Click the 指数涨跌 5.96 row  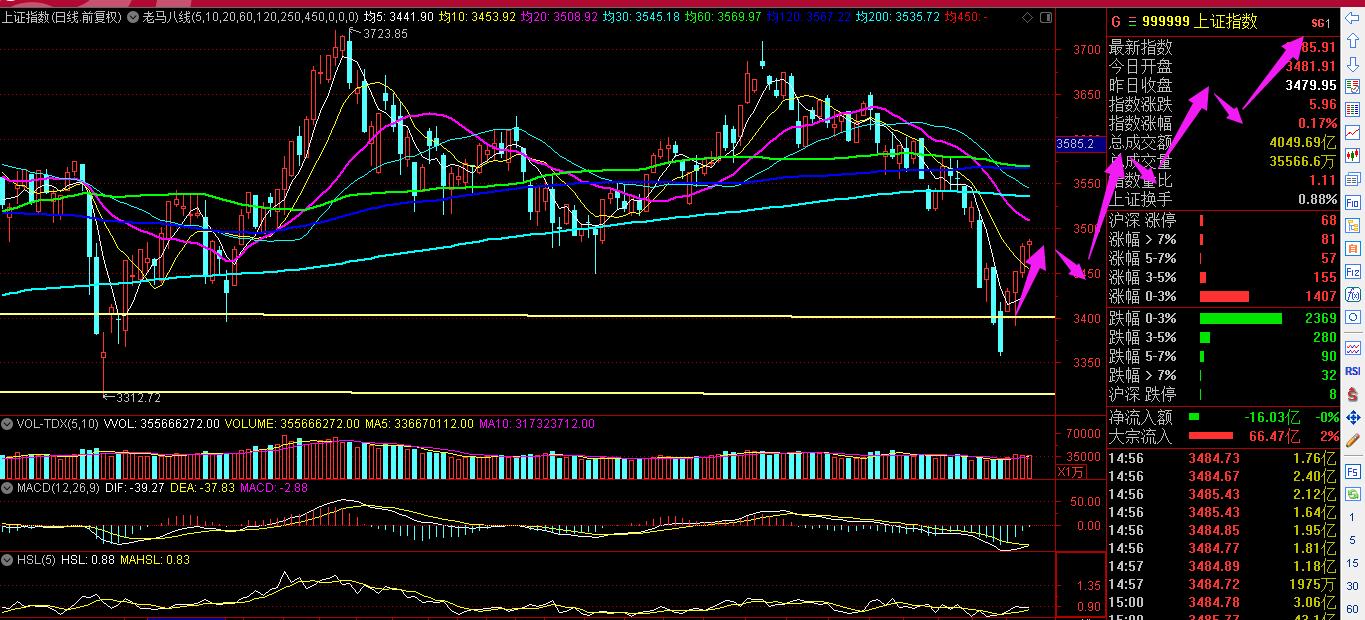pyautogui.click(x=1222, y=105)
